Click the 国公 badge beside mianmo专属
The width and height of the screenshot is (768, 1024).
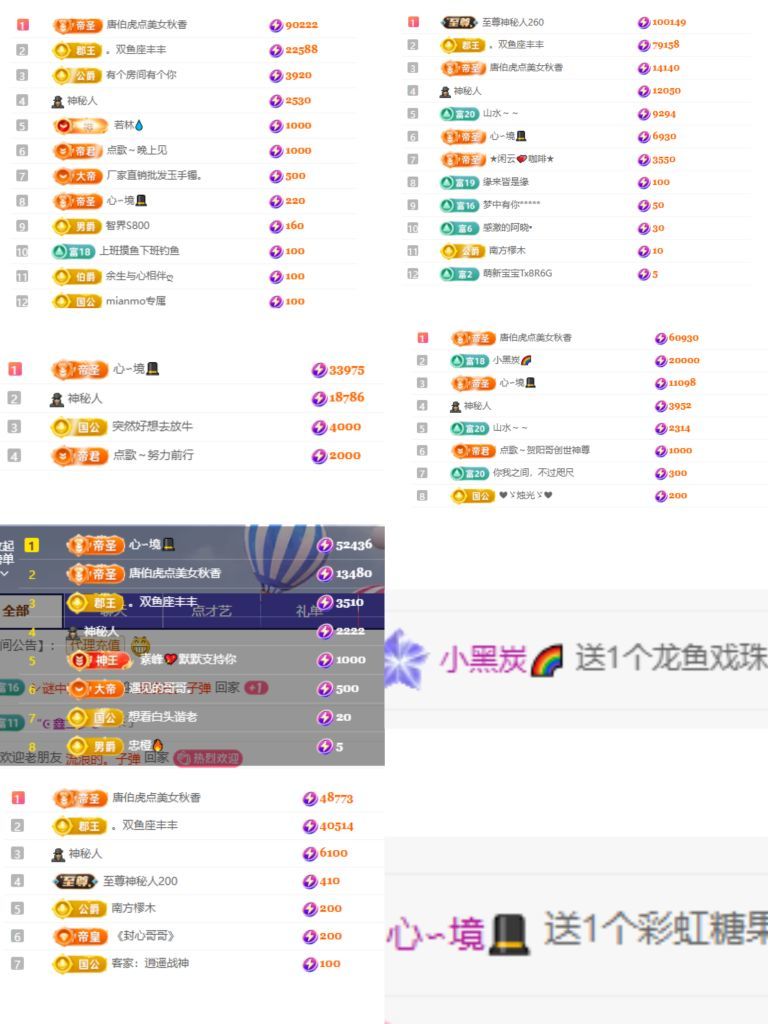(77, 302)
